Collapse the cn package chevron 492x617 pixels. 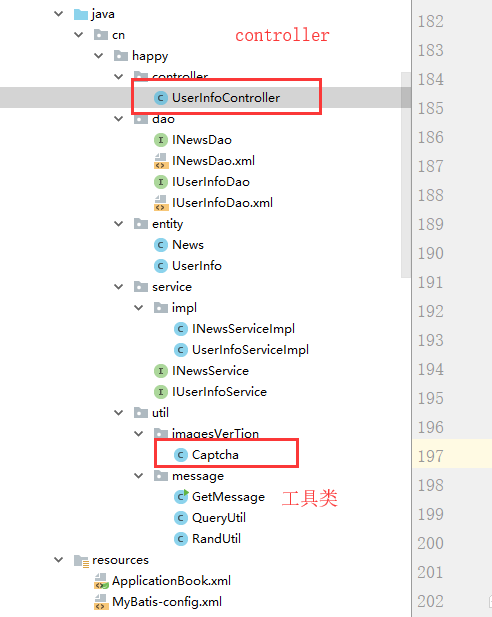pyautogui.click(x=79, y=35)
